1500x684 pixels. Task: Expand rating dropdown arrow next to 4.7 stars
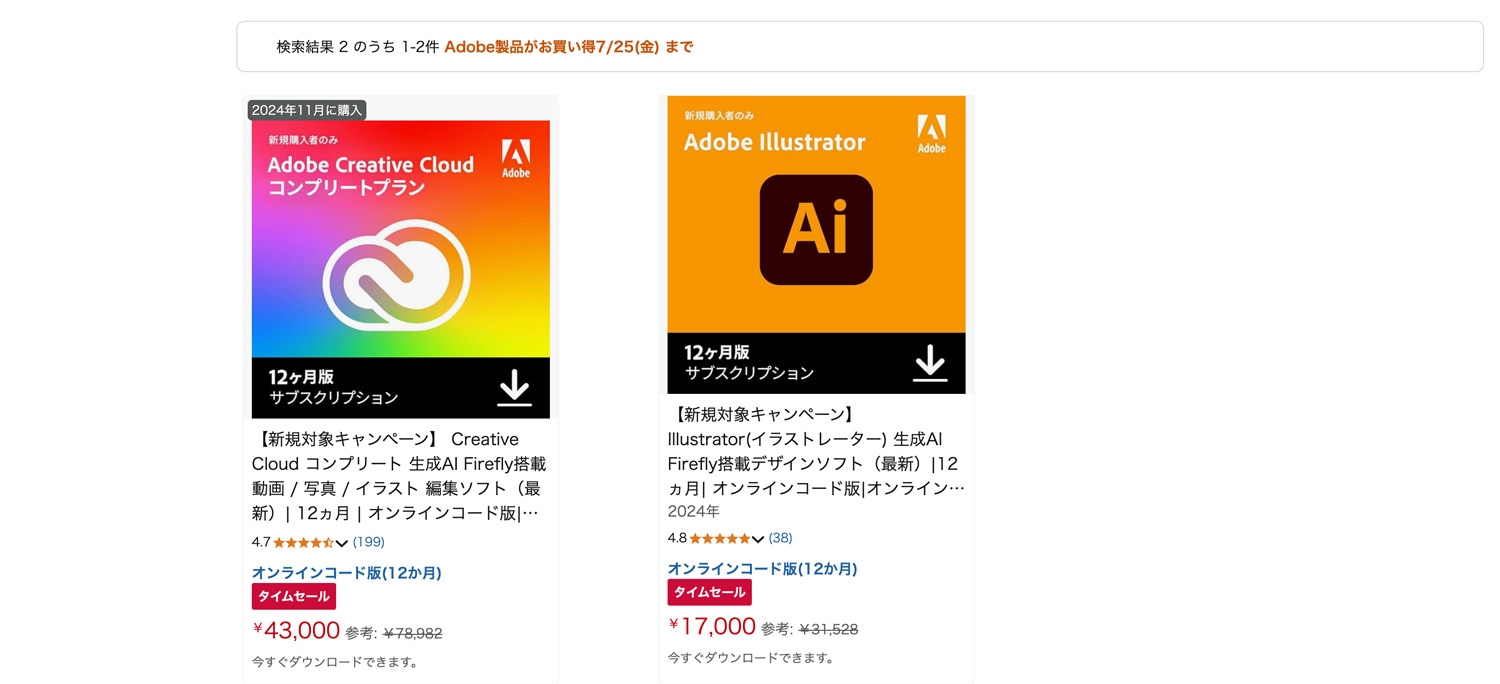[342, 543]
